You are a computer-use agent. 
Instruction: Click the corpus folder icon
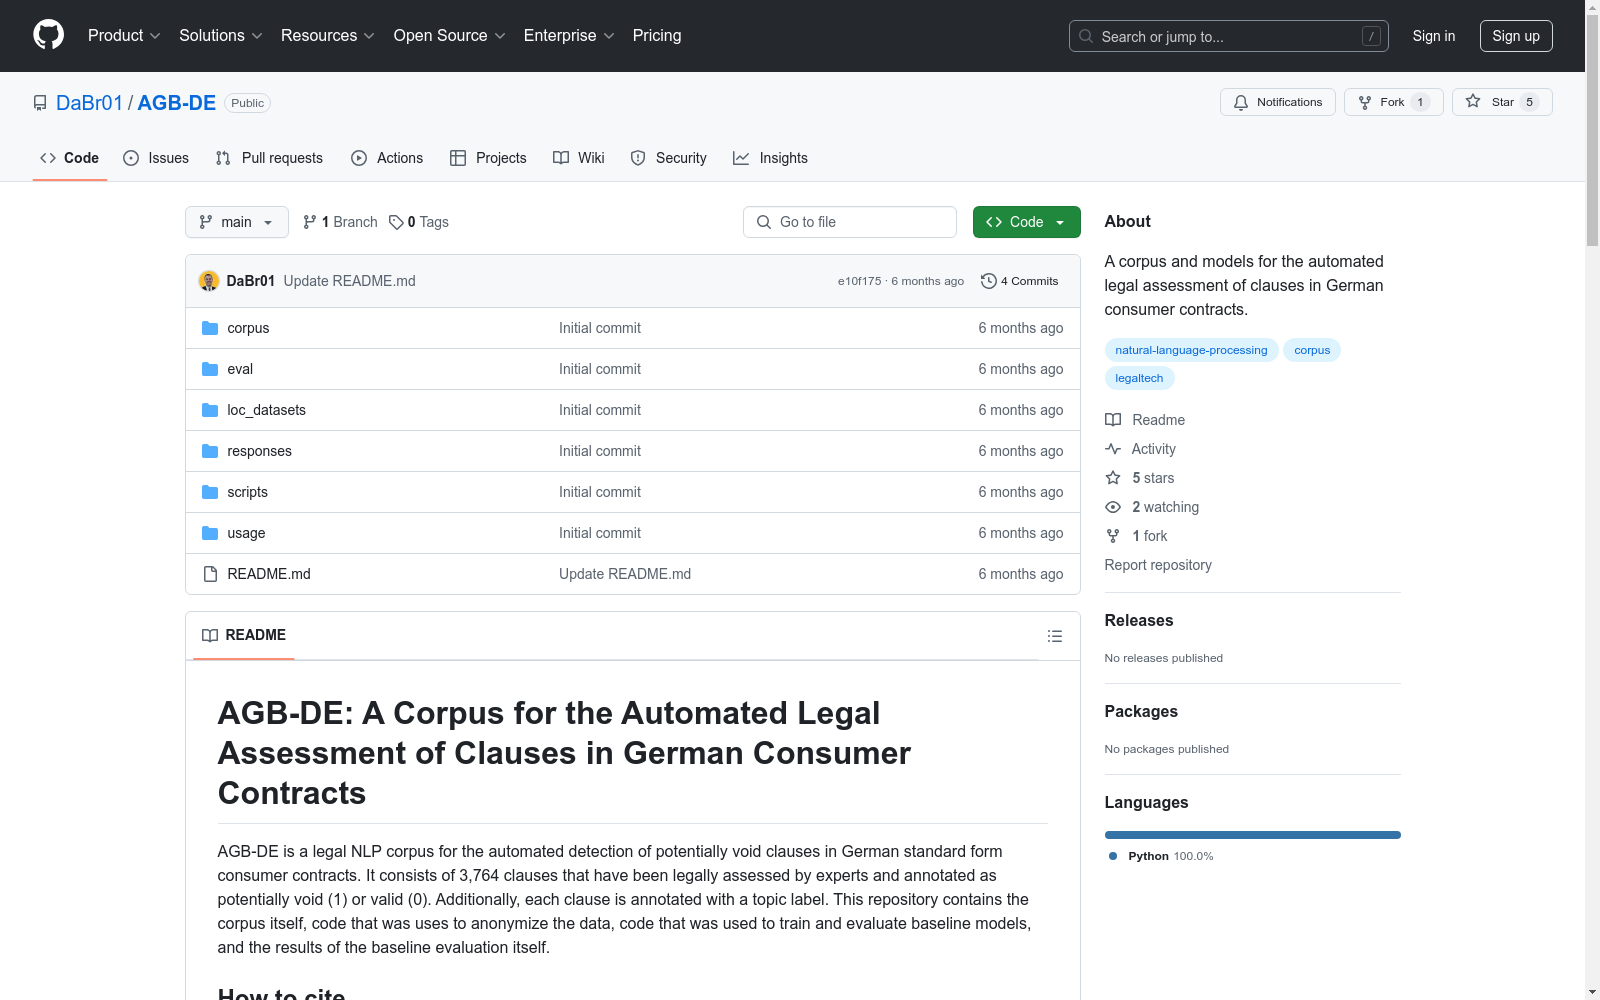(210, 328)
